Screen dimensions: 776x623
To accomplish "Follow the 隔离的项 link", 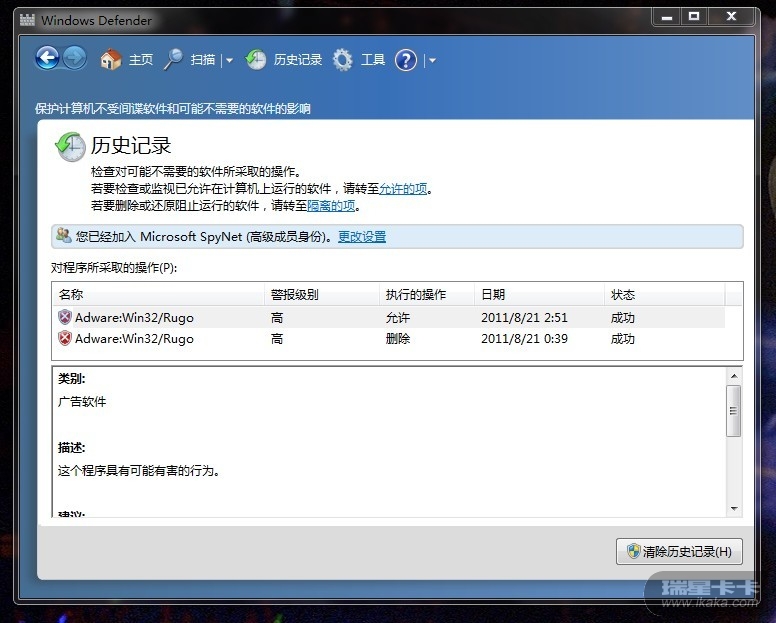I will [x=331, y=205].
